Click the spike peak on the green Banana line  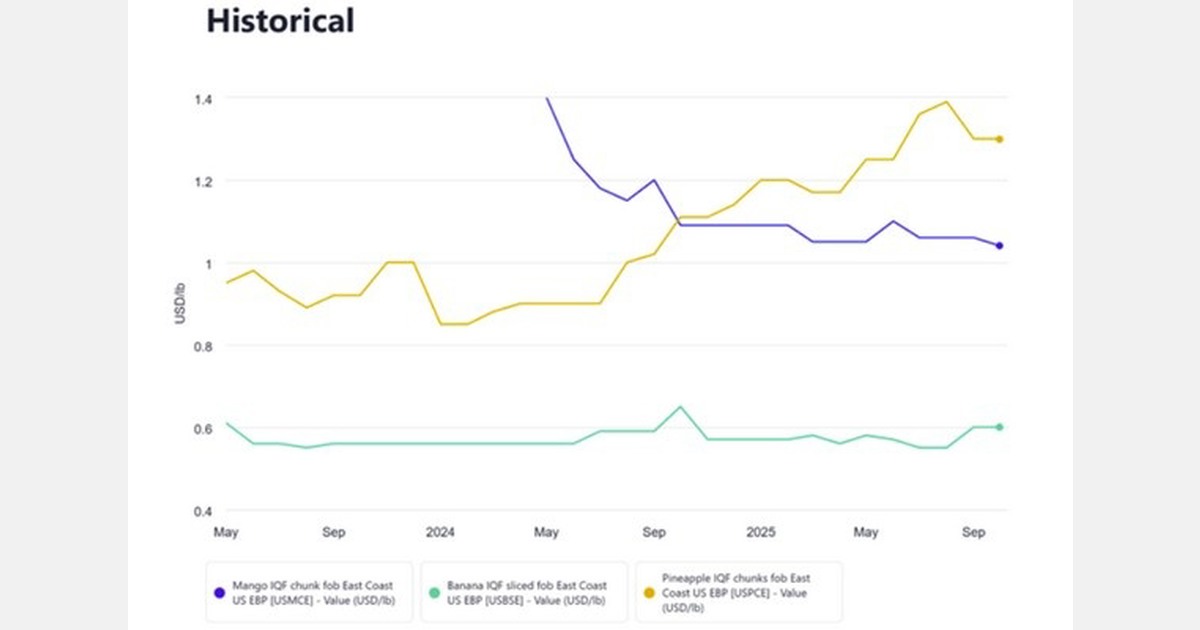[x=680, y=406]
